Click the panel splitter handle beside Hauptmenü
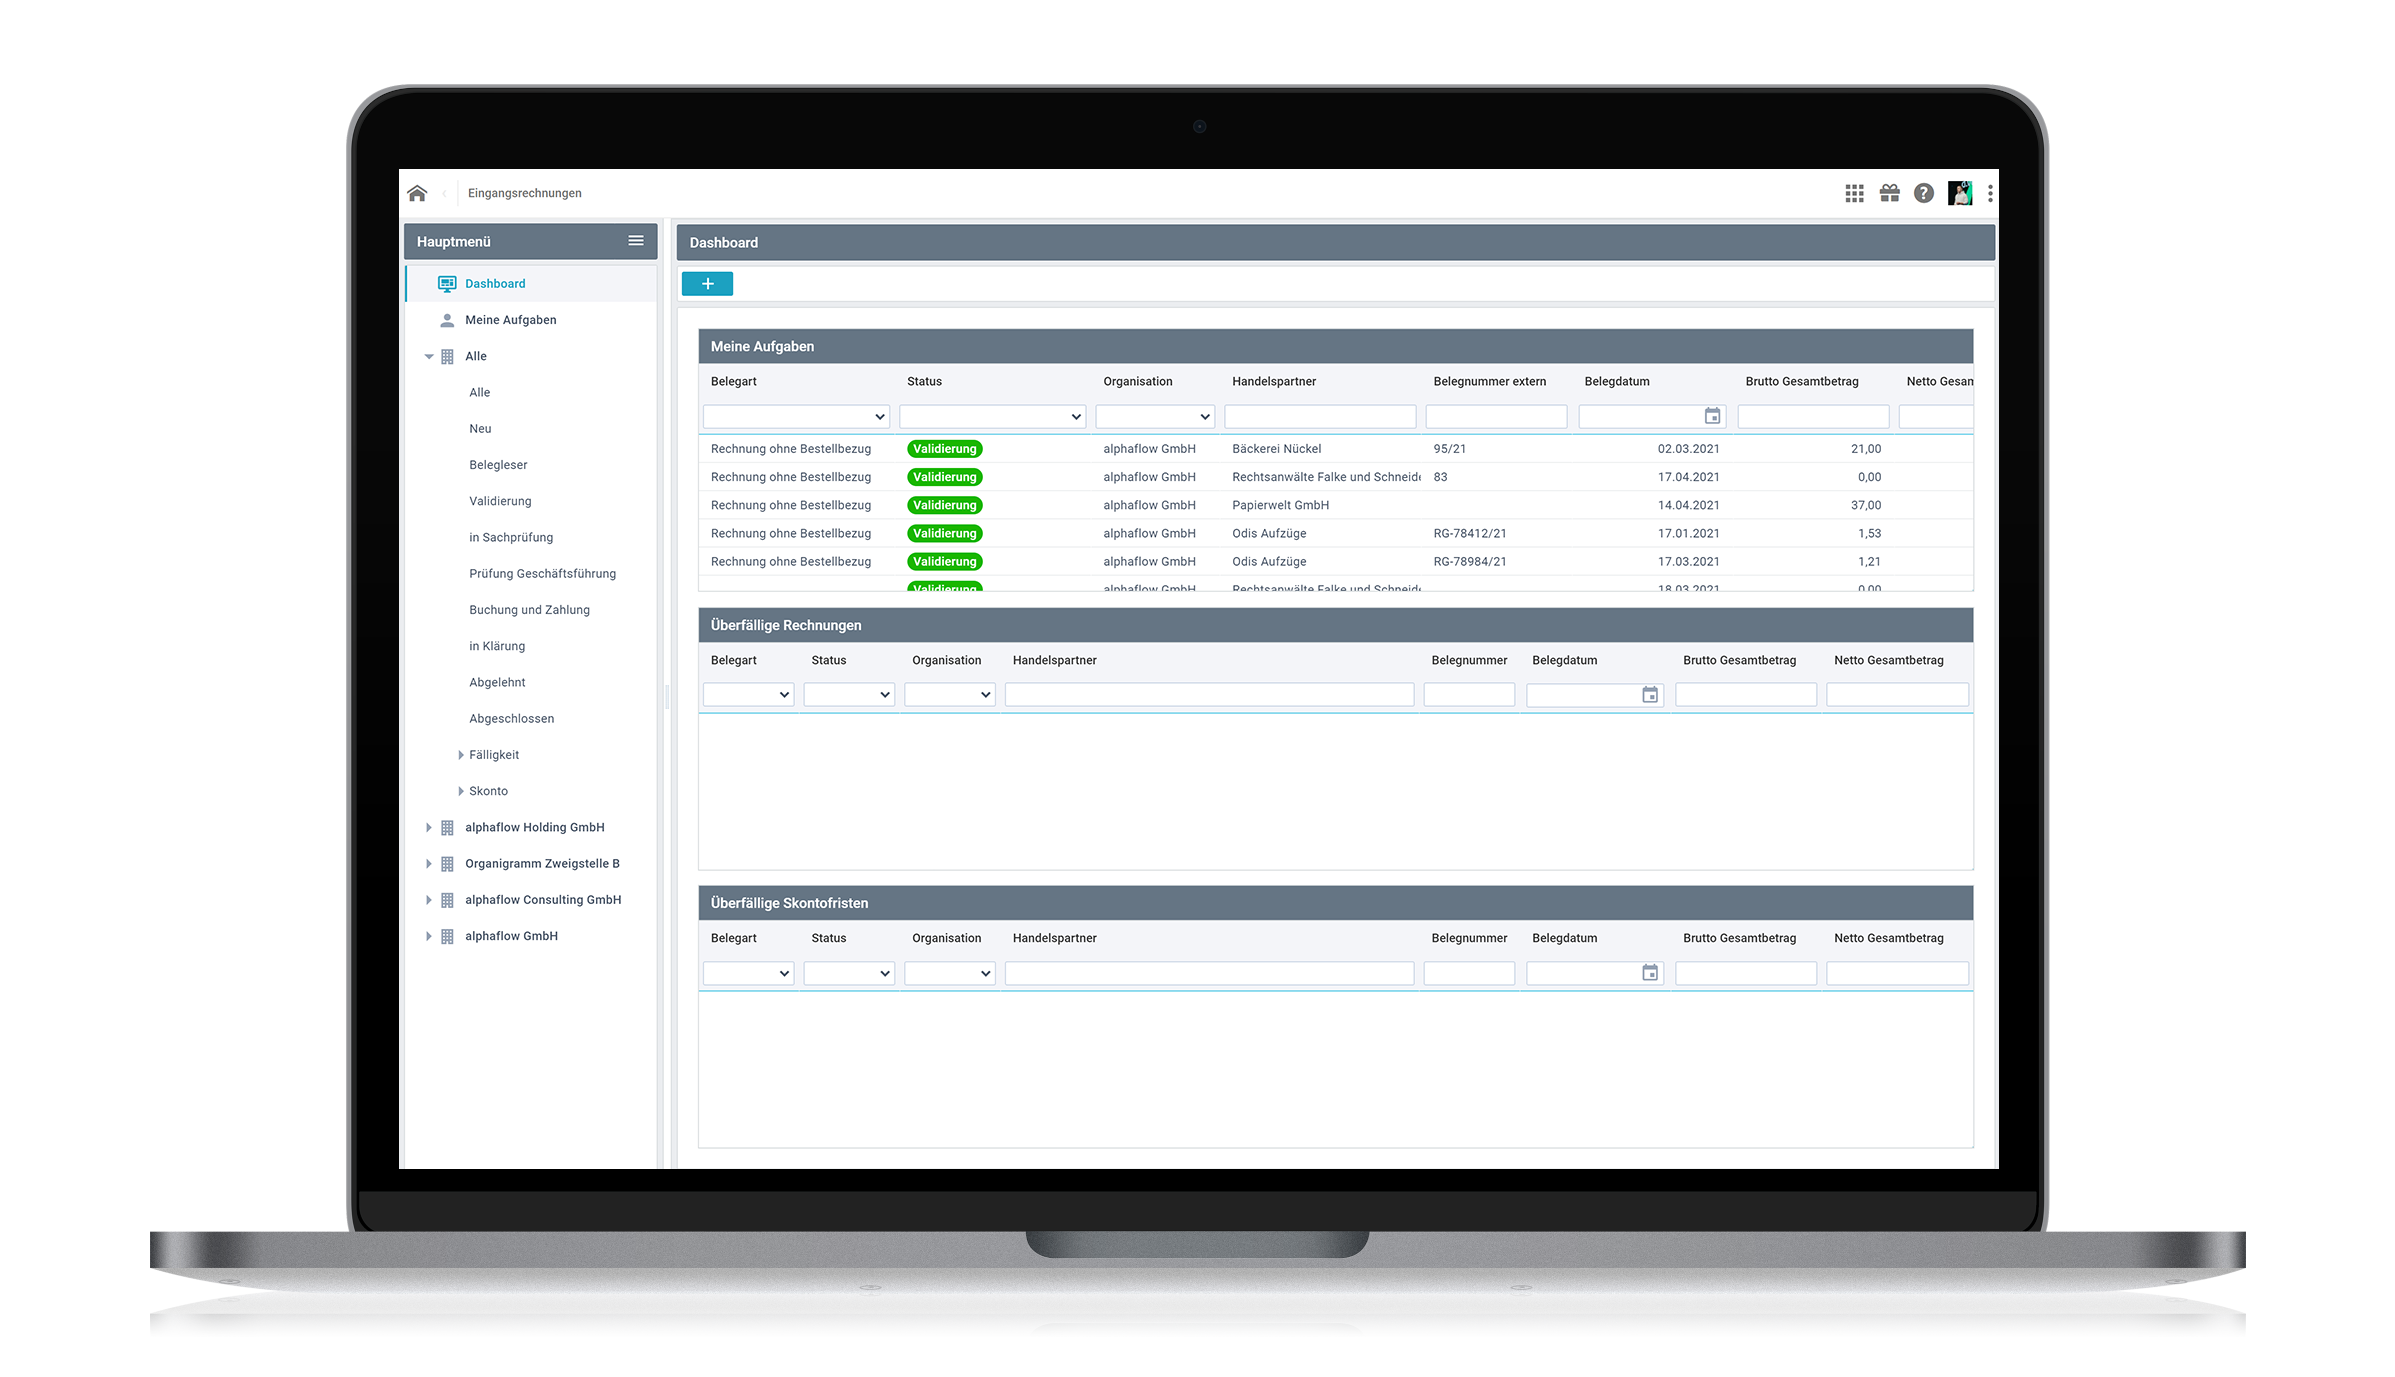Screen dimensions: 2395x1377 666,697
